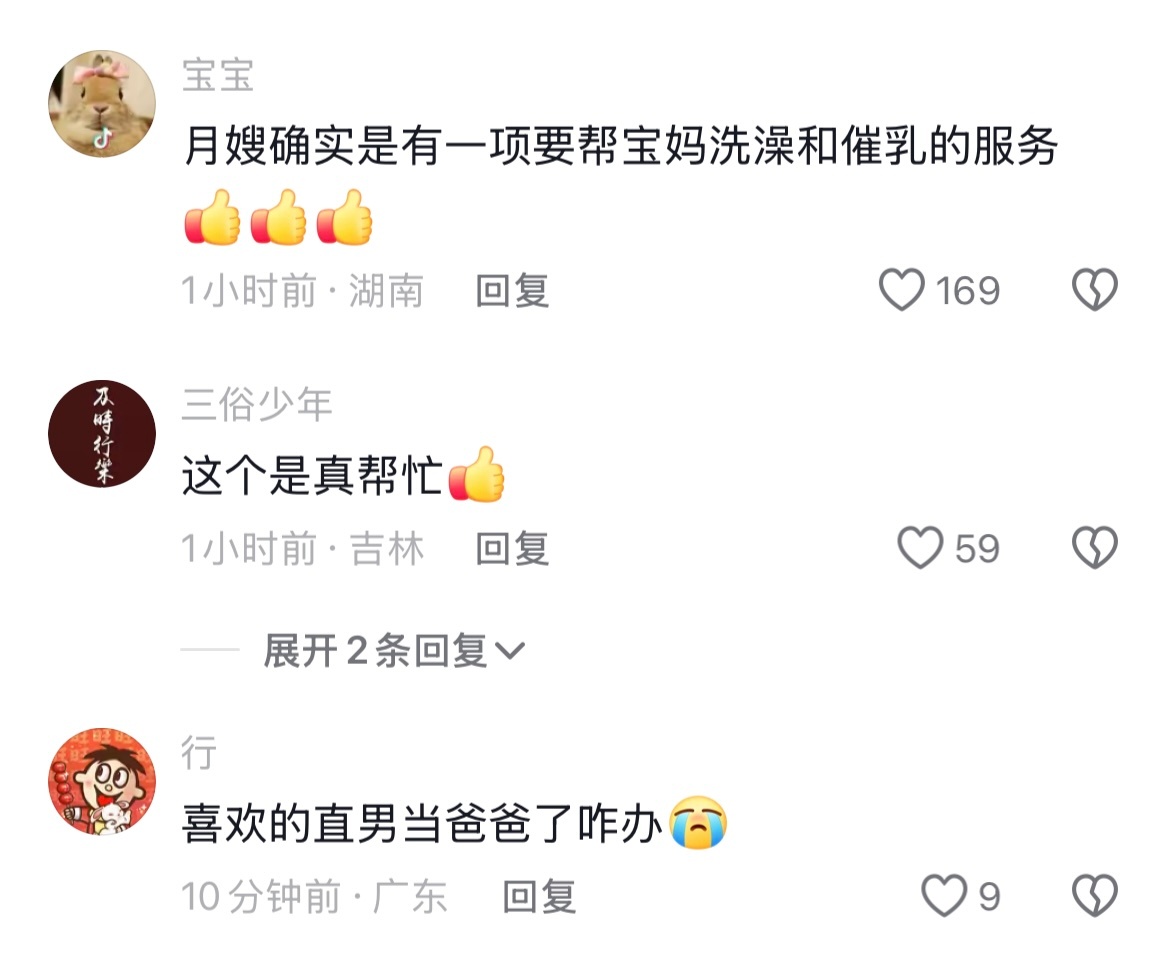Screen dimensions: 1170x965
Task: Open username 行
Action: pyautogui.click(x=199, y=752)
